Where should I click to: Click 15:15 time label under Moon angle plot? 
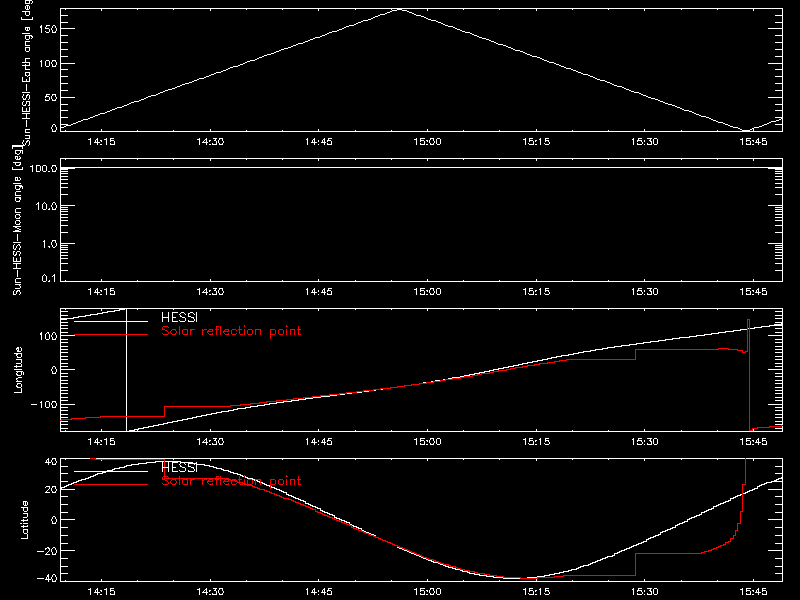tap(536, 292)
